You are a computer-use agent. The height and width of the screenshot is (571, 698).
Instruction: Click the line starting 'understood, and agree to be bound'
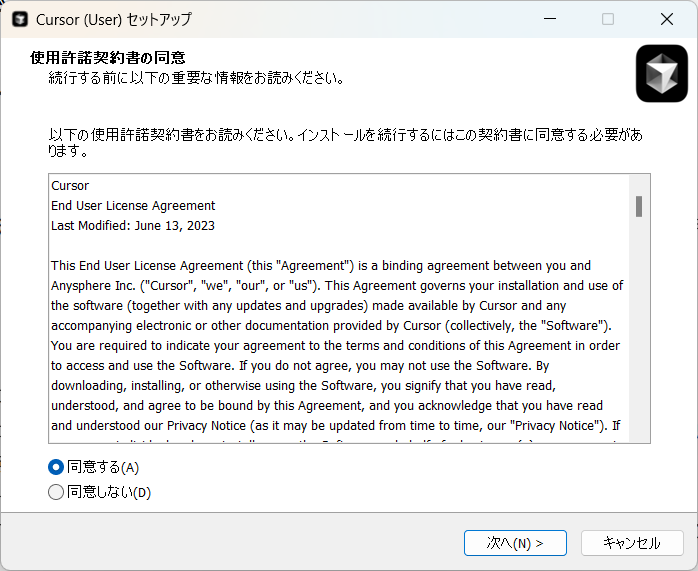pos(327,406)
